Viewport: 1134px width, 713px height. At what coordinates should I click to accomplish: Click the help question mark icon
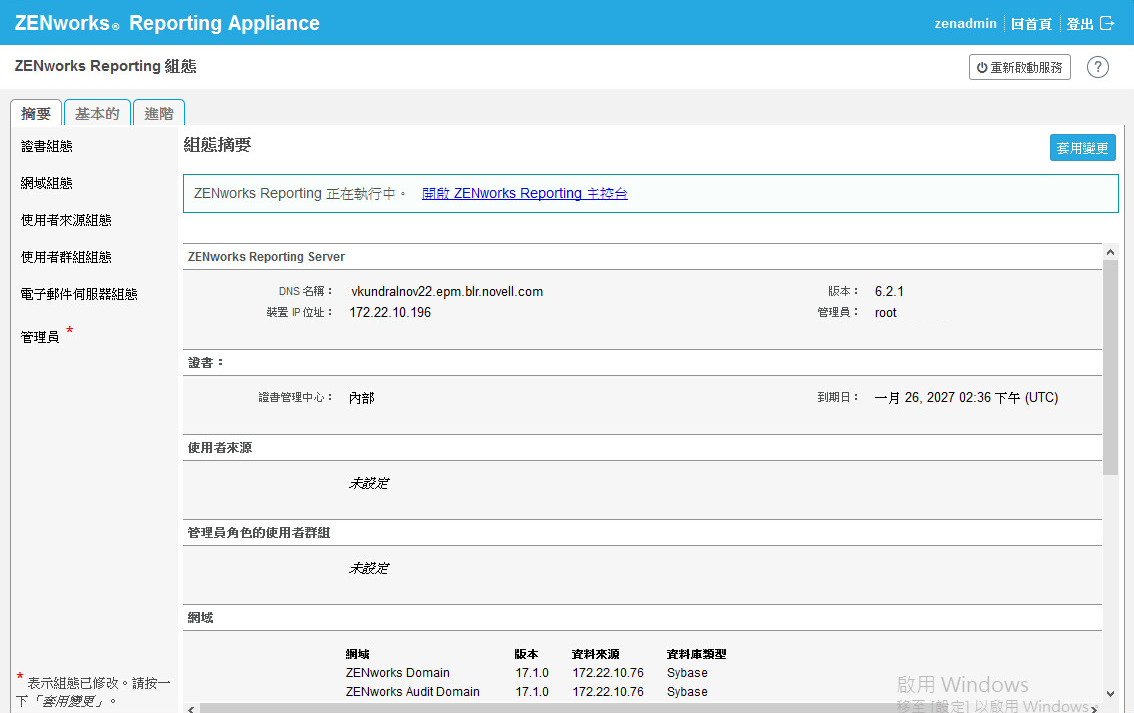click(1097, 67)
